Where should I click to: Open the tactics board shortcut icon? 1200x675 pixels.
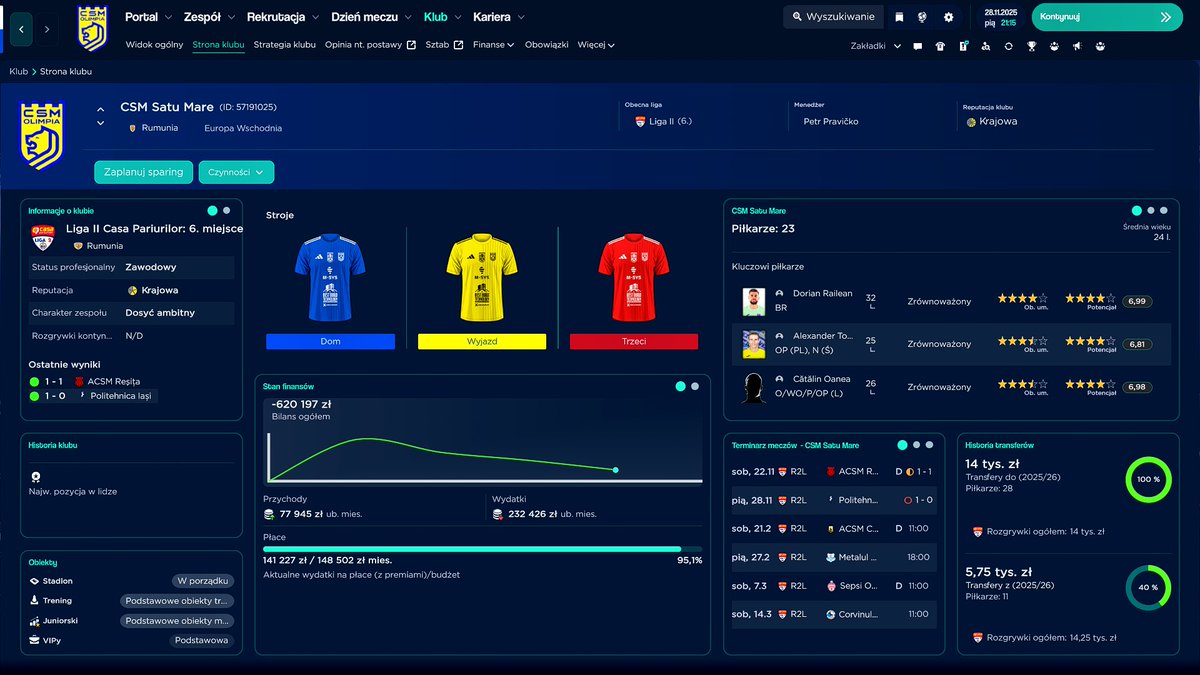tap(963, 46)
